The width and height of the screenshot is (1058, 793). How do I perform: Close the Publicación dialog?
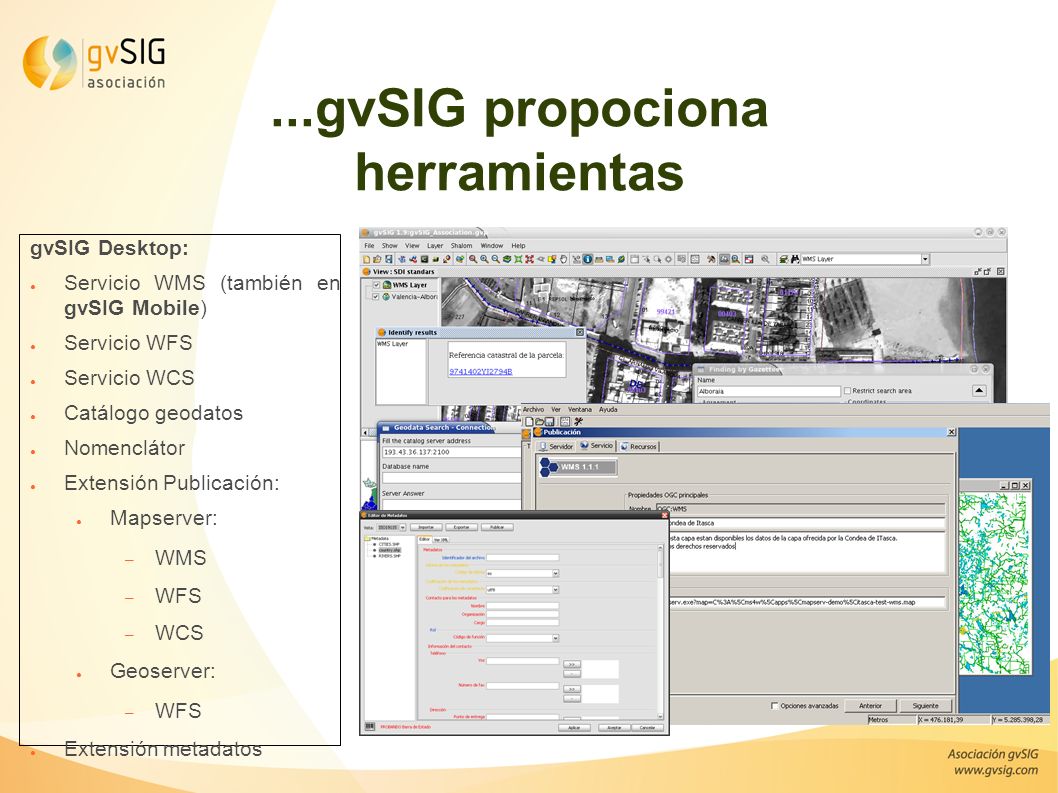[x=951, y=432]
